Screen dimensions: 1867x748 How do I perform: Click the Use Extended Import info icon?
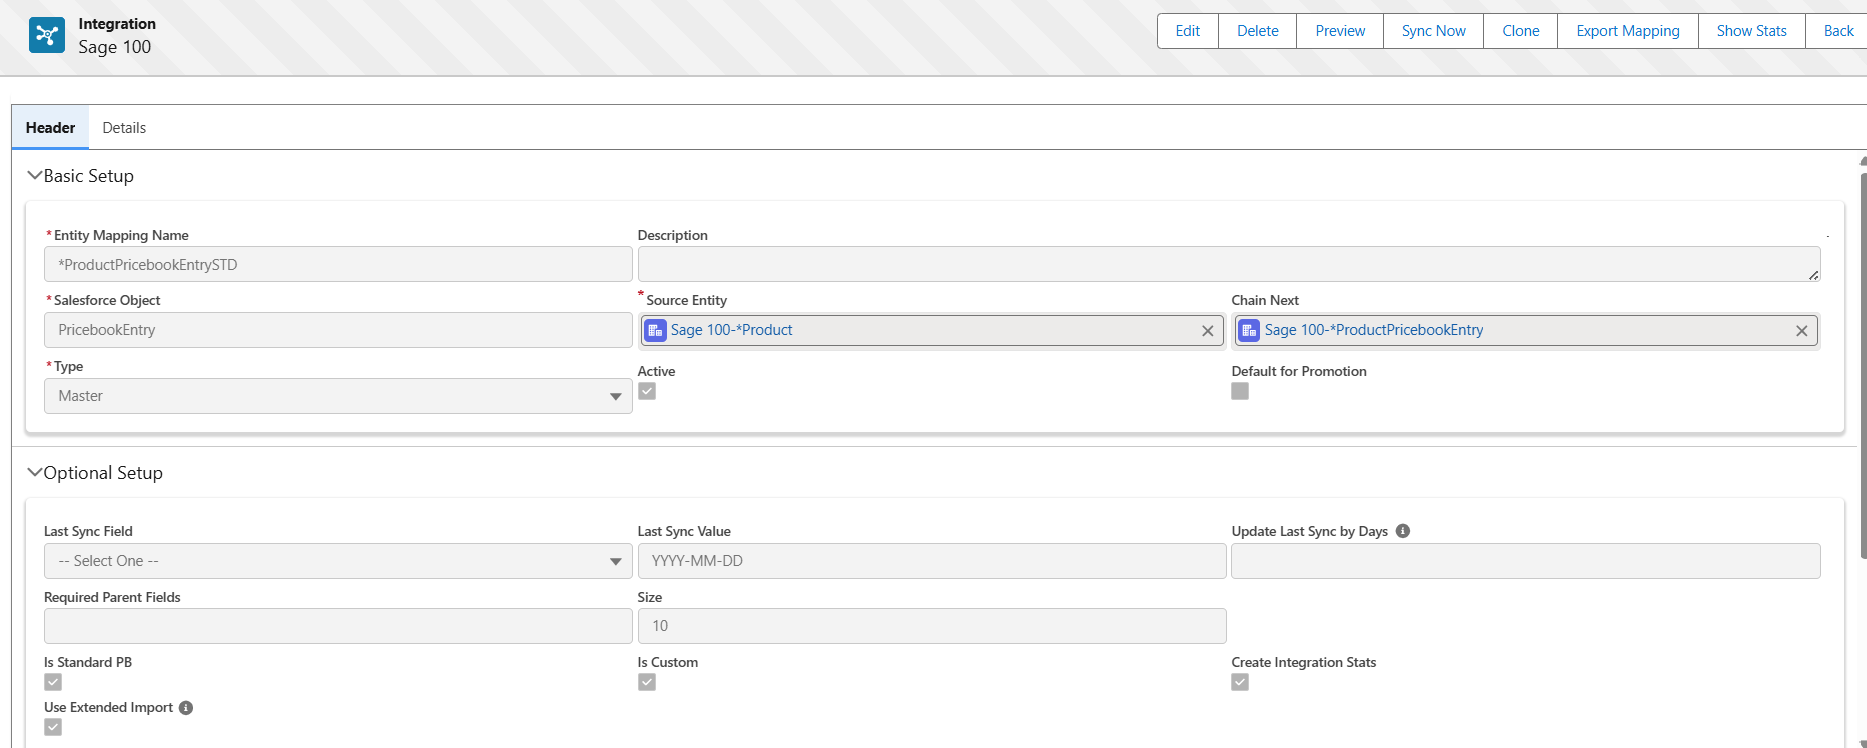[x=186, y=708]
